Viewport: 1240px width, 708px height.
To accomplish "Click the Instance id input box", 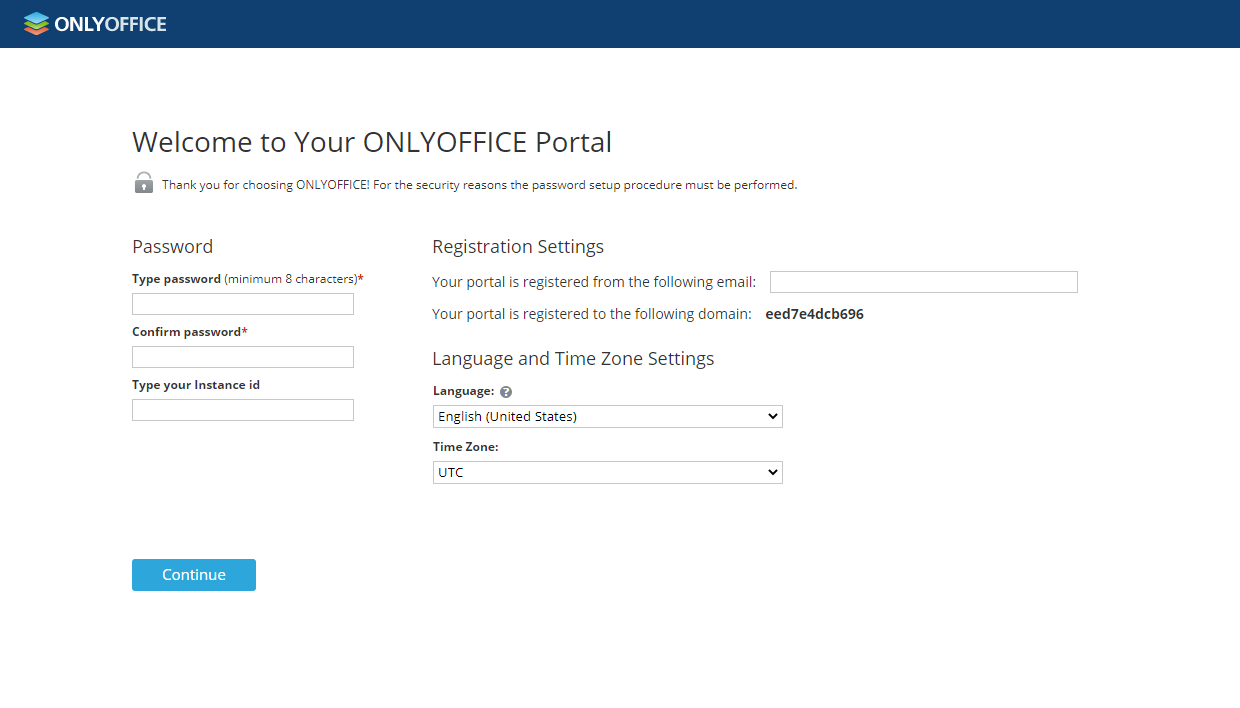I will [x=242, y=409].
